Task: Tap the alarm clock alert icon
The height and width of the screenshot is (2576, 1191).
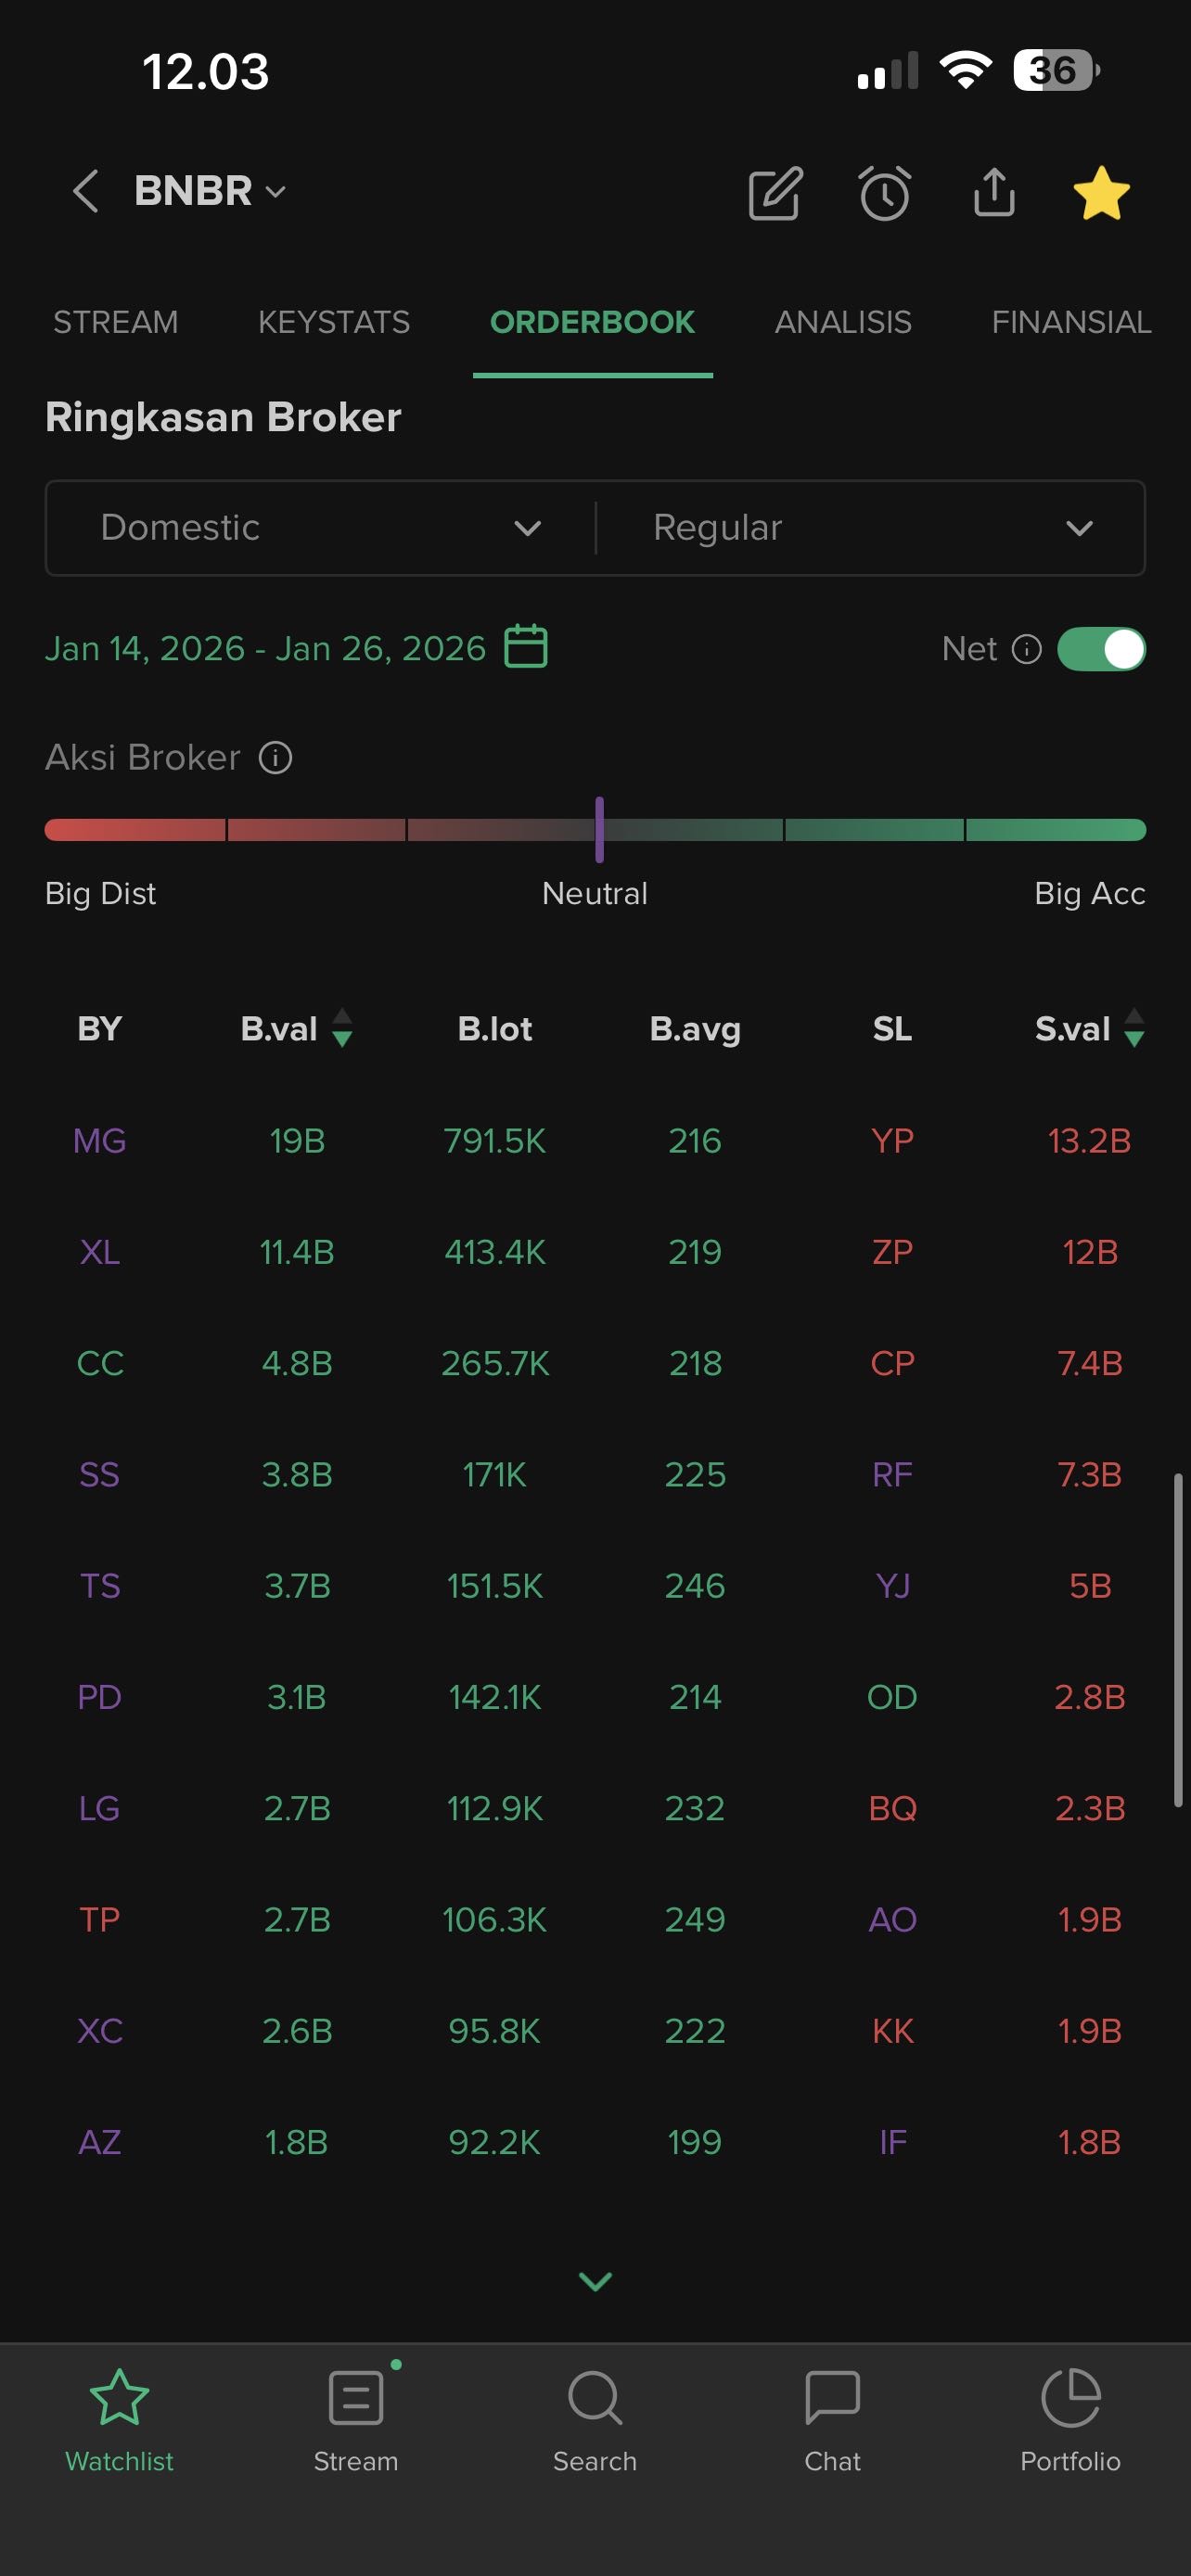Action: coord(885,193)
